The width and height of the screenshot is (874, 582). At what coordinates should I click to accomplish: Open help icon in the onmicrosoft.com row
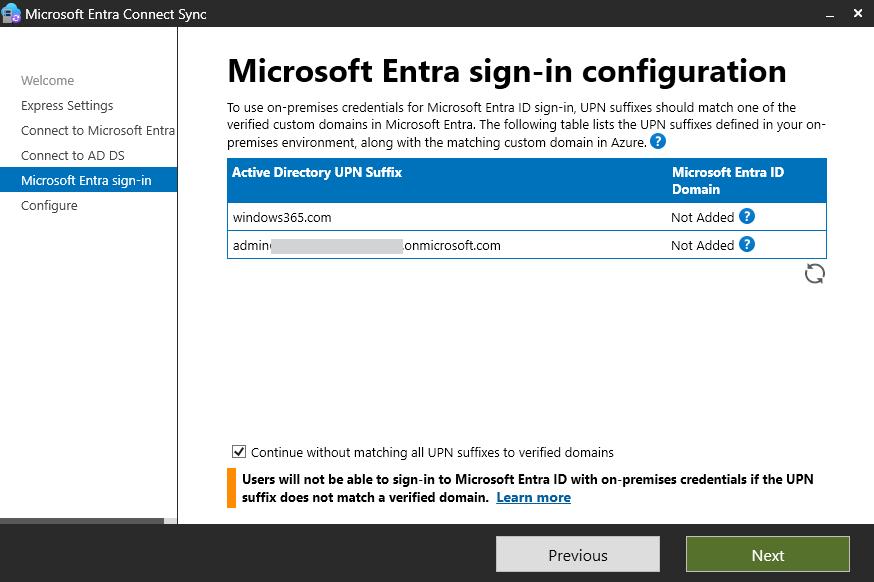pyautogui.click(x=747, y=244)
